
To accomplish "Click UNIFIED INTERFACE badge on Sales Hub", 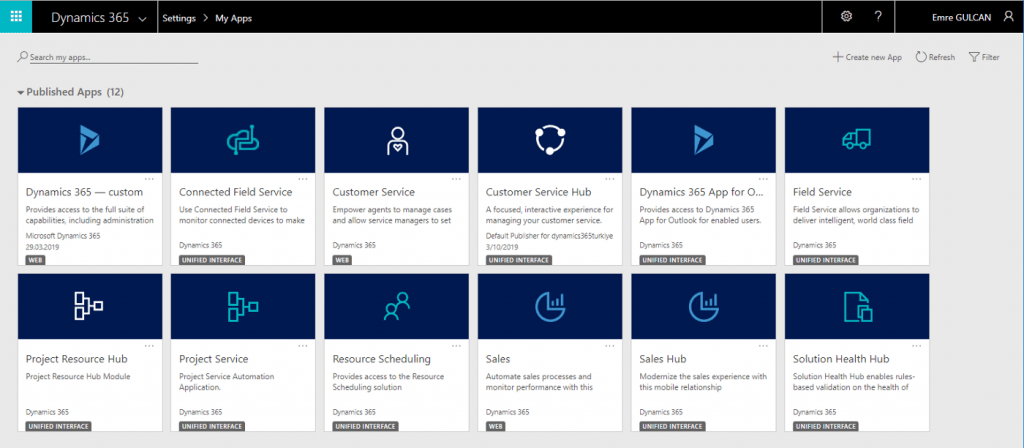I will pos(672,426).
